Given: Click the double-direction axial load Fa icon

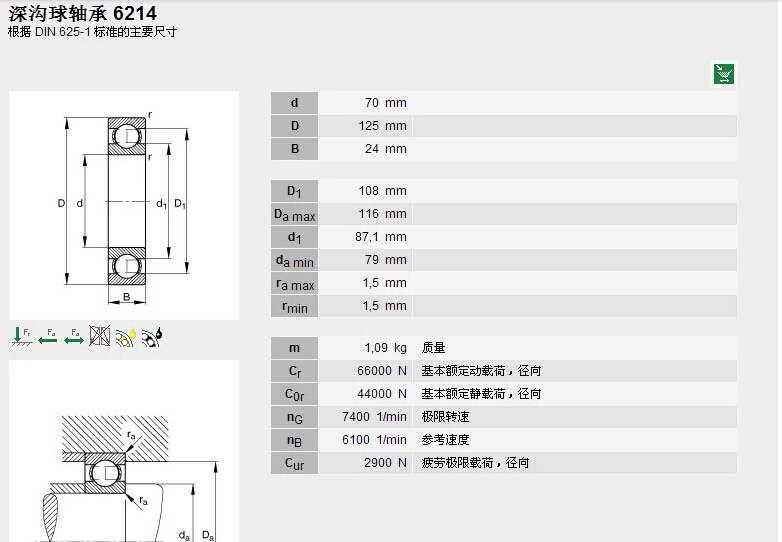Looking at the screenshot, I should coord(74,336).
